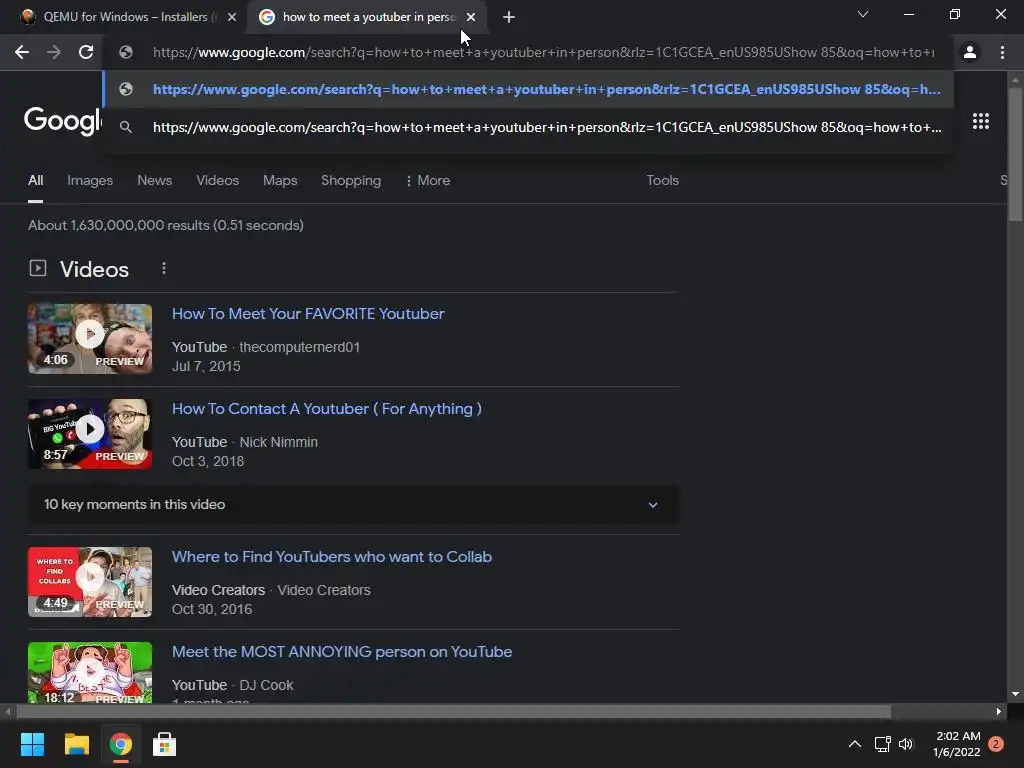
Task: Close the QEMU for Windows tab
Action: [x=232, y=17]
